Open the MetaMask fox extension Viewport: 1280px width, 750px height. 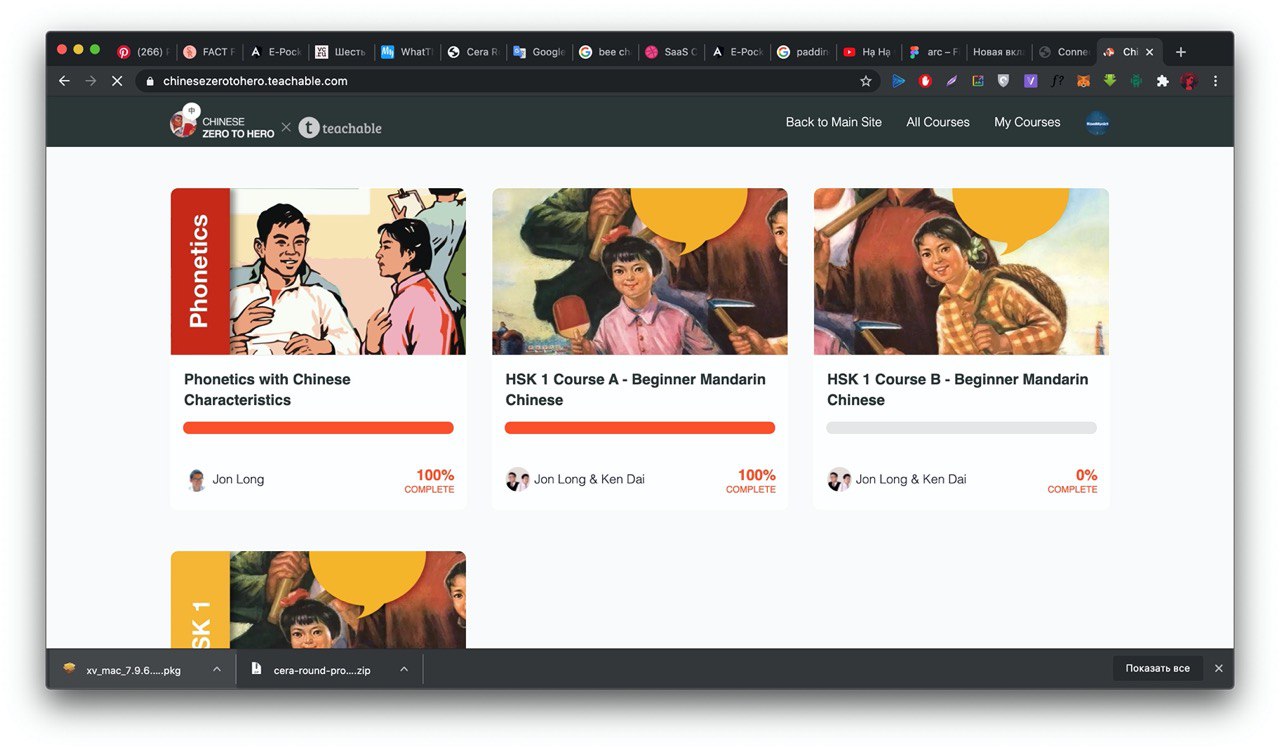coord(1083,81)
